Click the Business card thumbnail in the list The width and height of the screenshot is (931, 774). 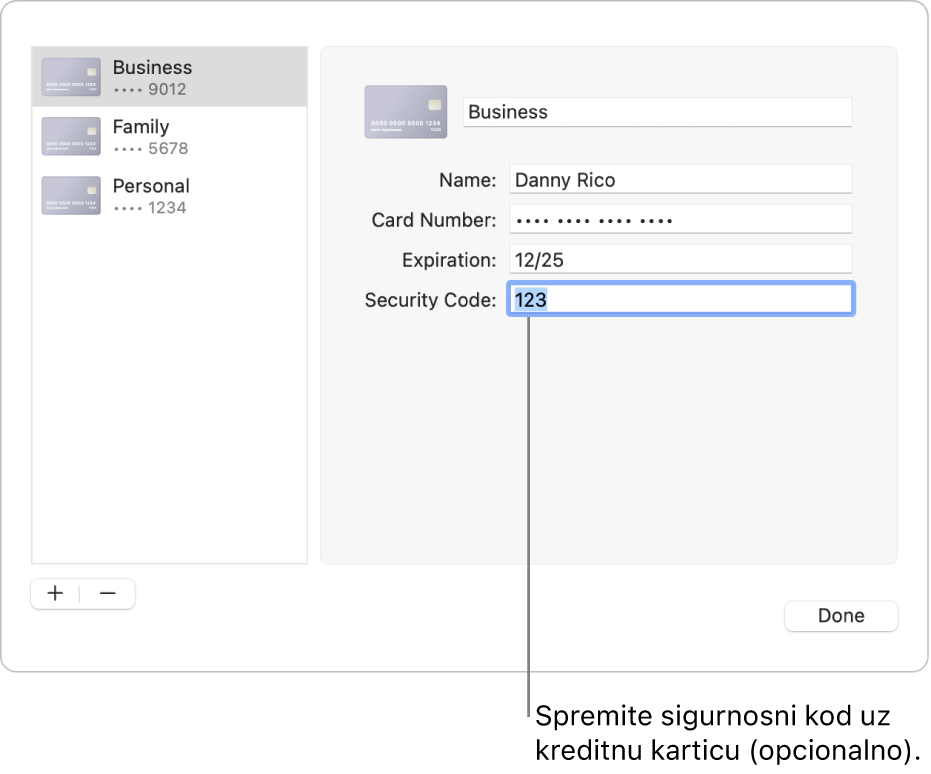[x=71, y=77]
